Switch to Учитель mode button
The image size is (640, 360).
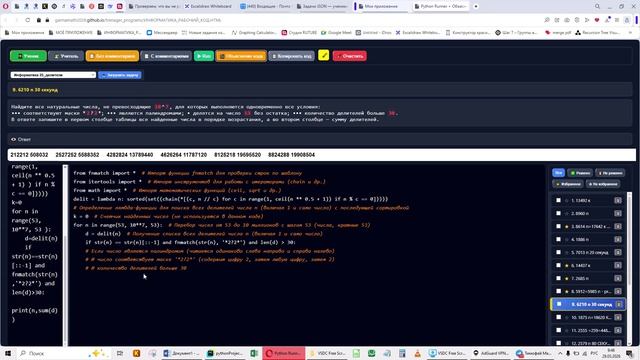click(x=66, y=56)
